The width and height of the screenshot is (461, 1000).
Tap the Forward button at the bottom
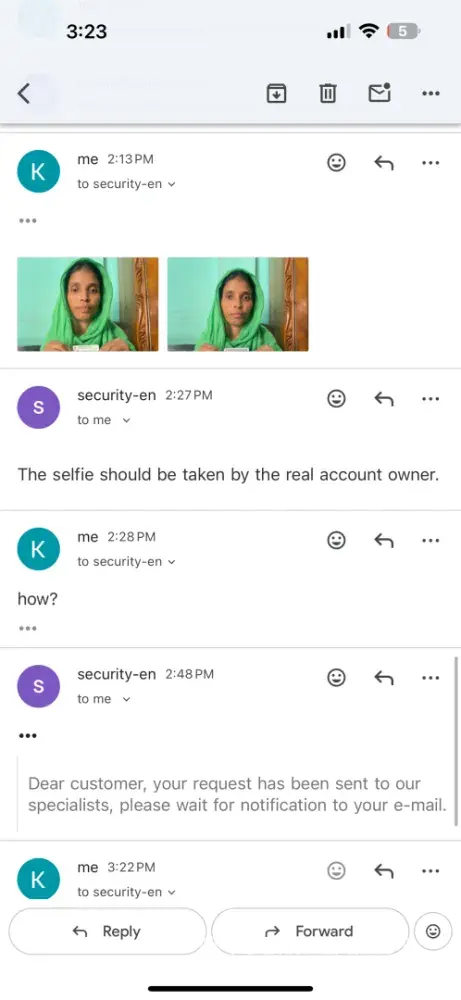coord(309,932)
